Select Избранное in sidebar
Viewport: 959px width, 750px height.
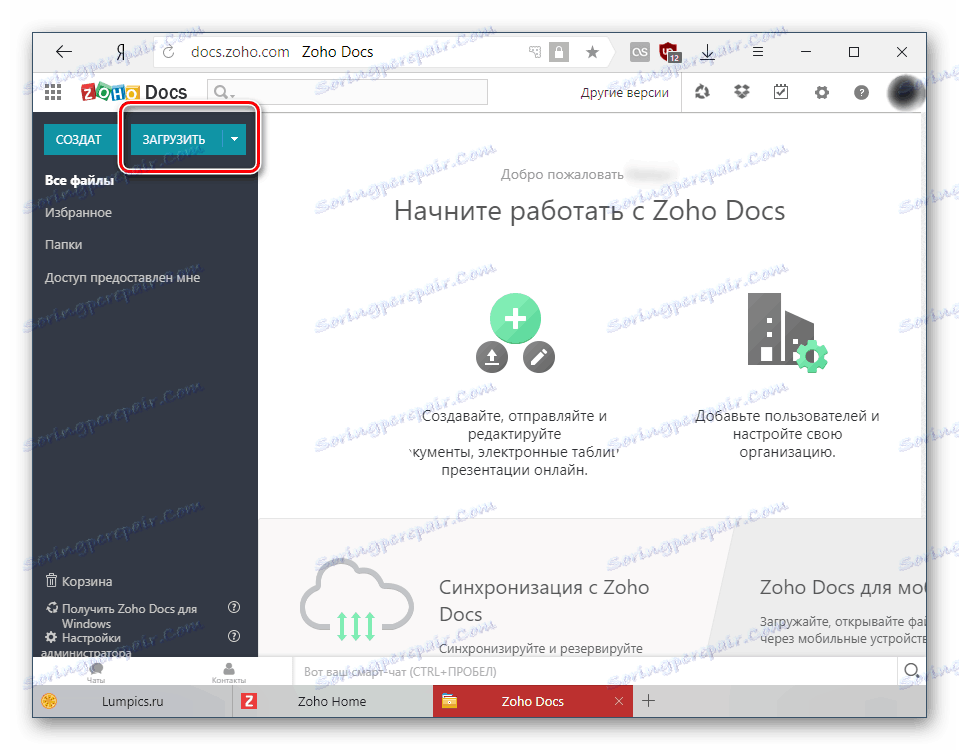tap(78, 212)
